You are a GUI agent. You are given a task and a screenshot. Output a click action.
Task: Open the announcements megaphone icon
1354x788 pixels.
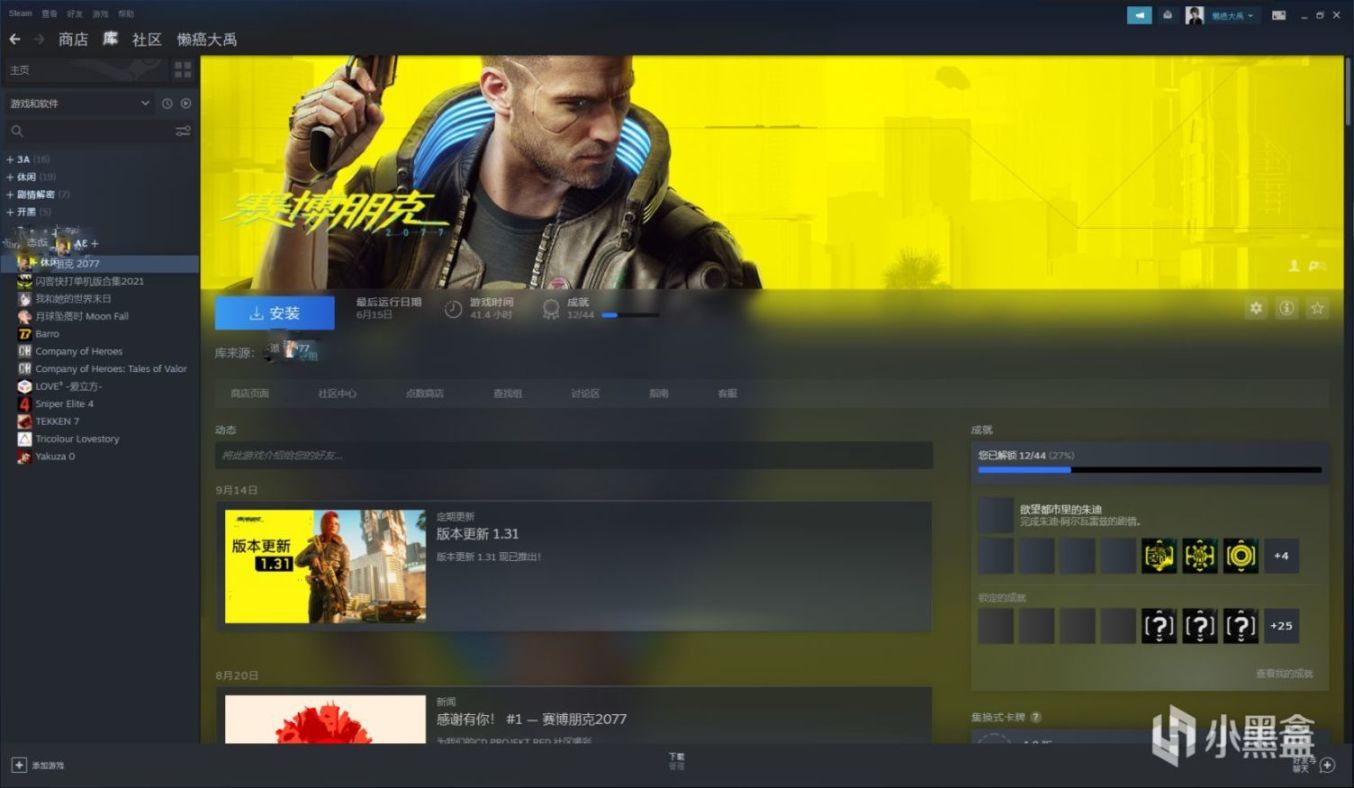tap(1139, 15)
